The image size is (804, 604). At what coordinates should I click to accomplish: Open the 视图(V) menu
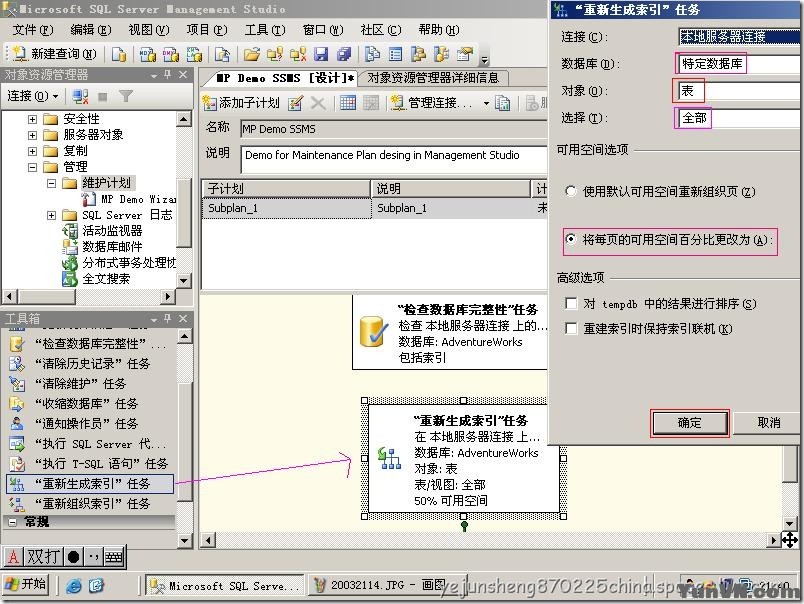point(148,30)
